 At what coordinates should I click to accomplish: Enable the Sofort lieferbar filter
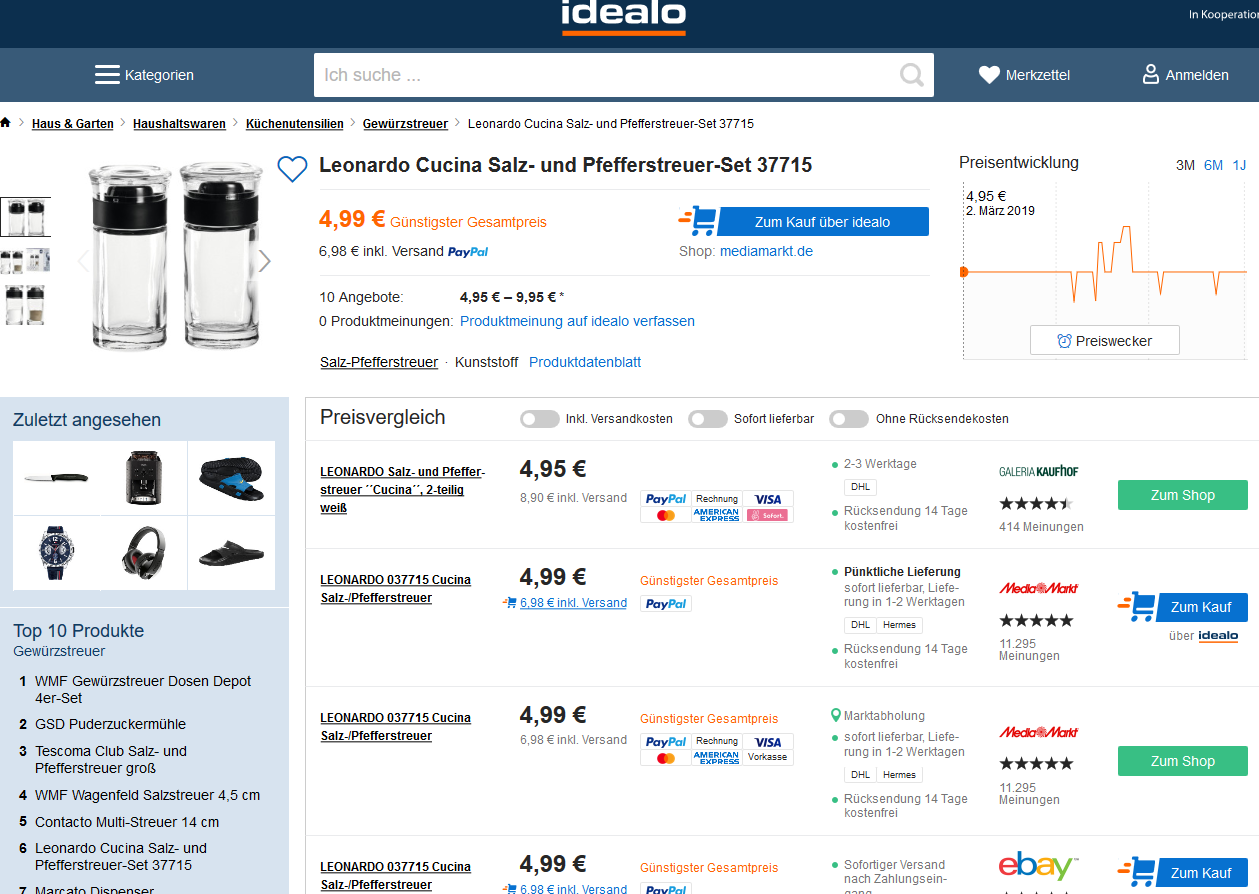pos(708,419)
